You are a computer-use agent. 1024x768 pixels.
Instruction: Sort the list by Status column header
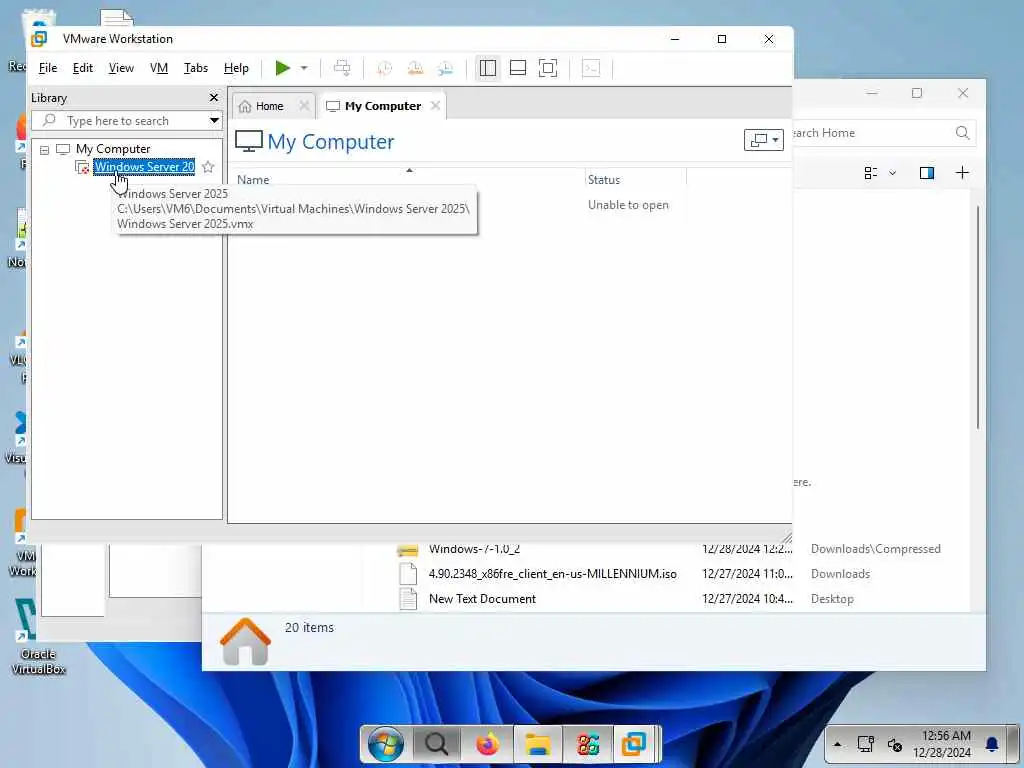(x=603, y=180)
